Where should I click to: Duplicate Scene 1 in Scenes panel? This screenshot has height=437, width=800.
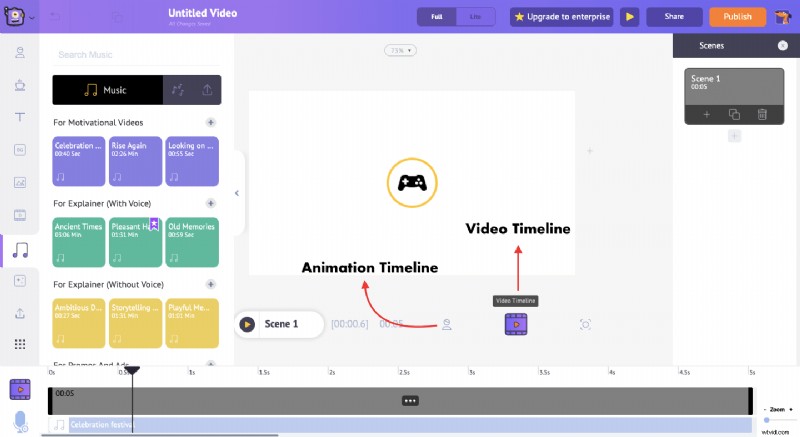(734, 115)
